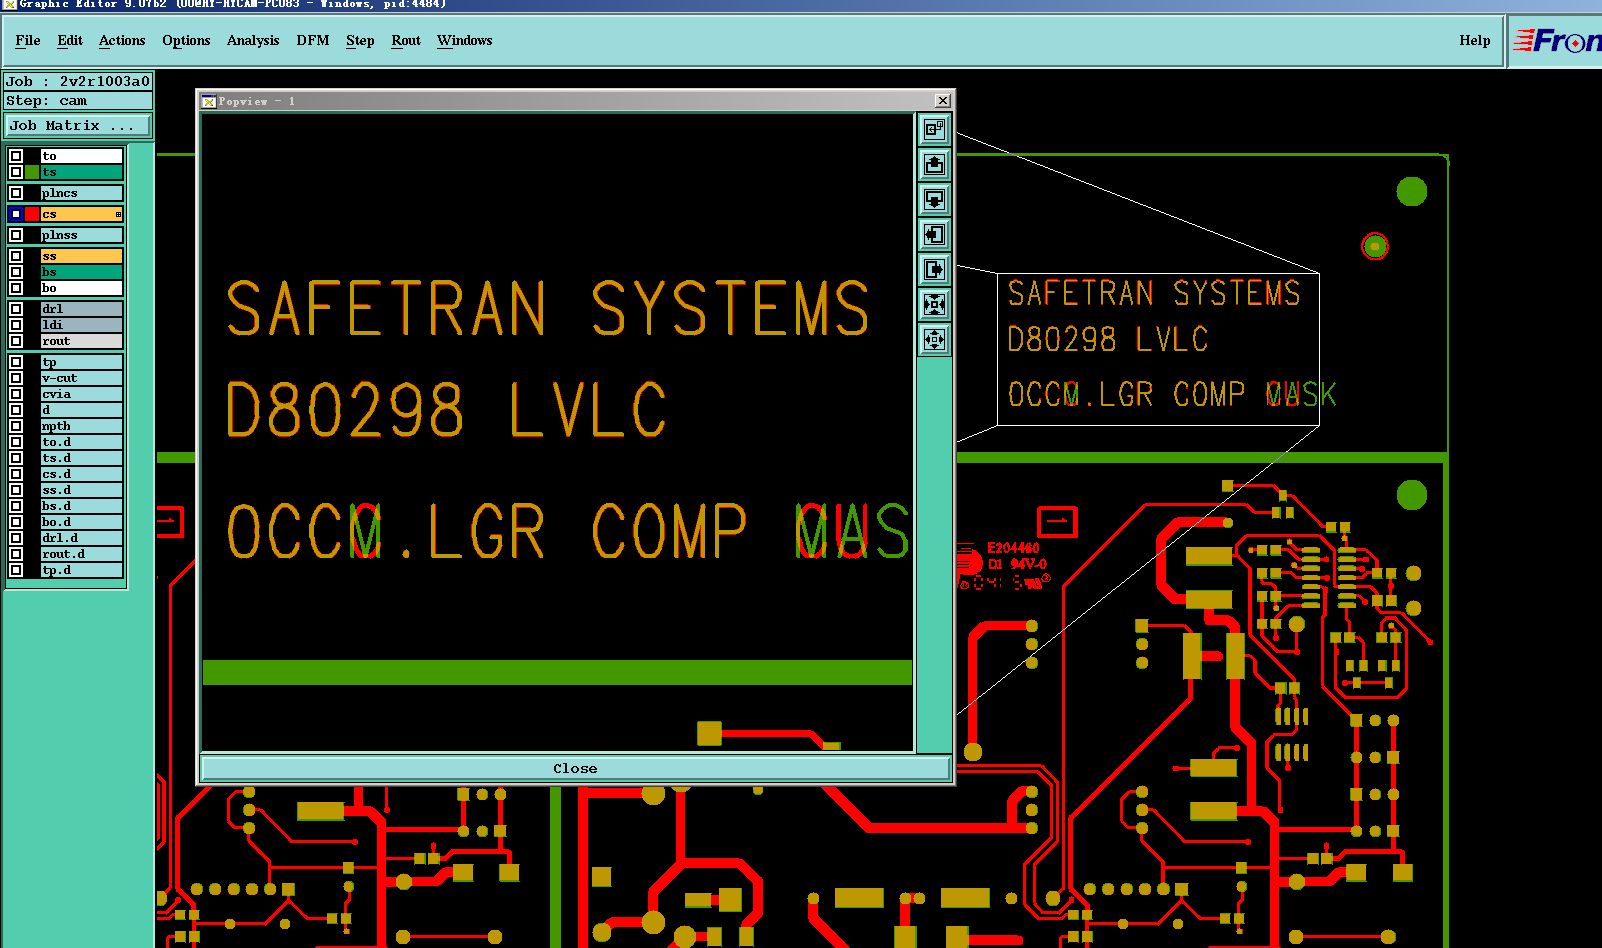
Task: Open the Rout menu
Action: click(406, 40)
